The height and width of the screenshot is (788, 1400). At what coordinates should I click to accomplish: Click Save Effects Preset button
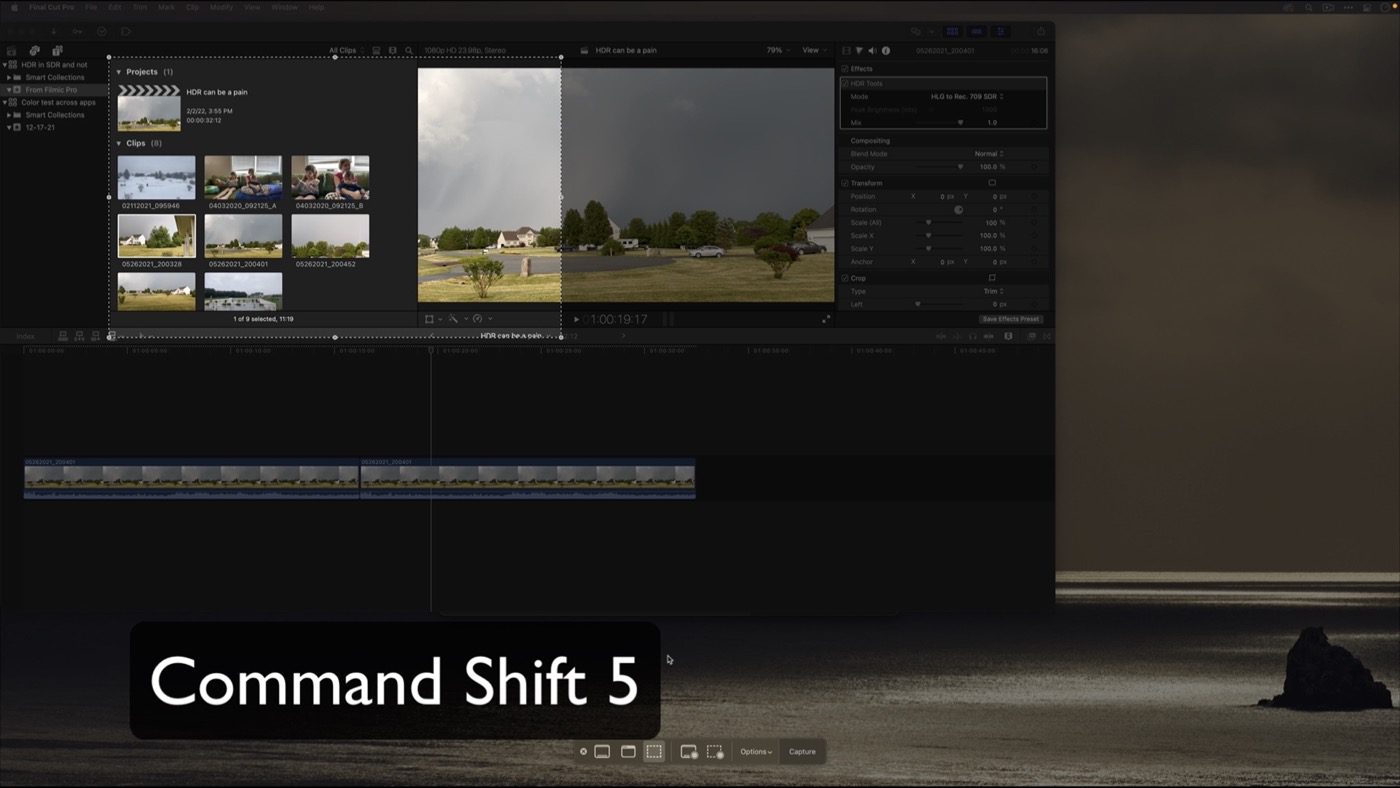(1010, 319)
